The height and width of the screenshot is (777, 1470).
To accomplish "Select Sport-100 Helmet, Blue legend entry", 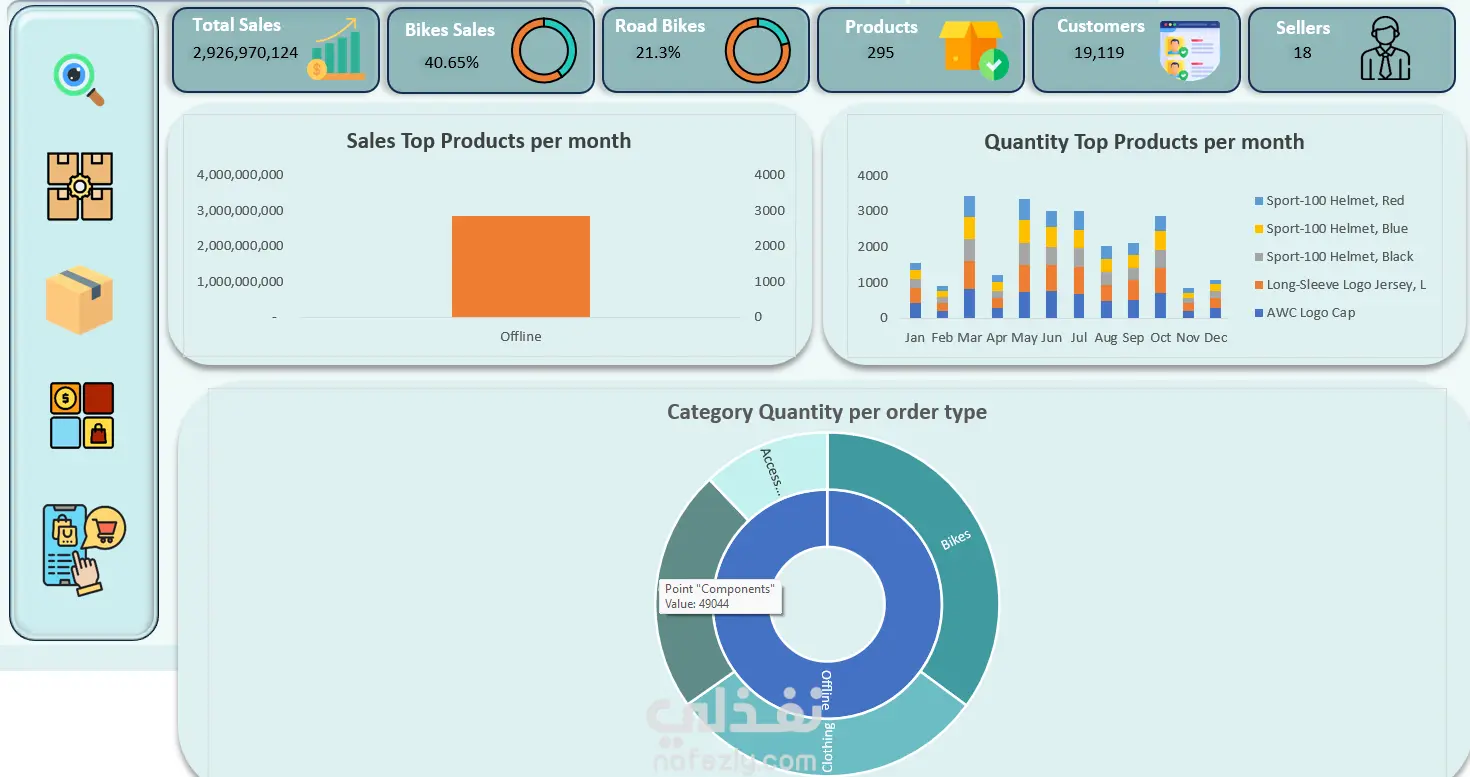I will coord(1331,229).
